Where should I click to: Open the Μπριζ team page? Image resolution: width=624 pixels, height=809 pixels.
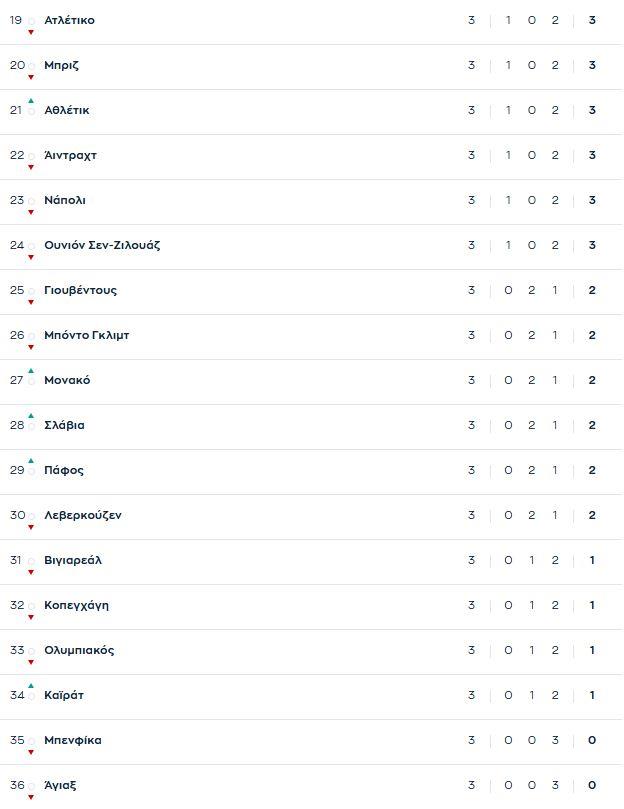(61, 65)
